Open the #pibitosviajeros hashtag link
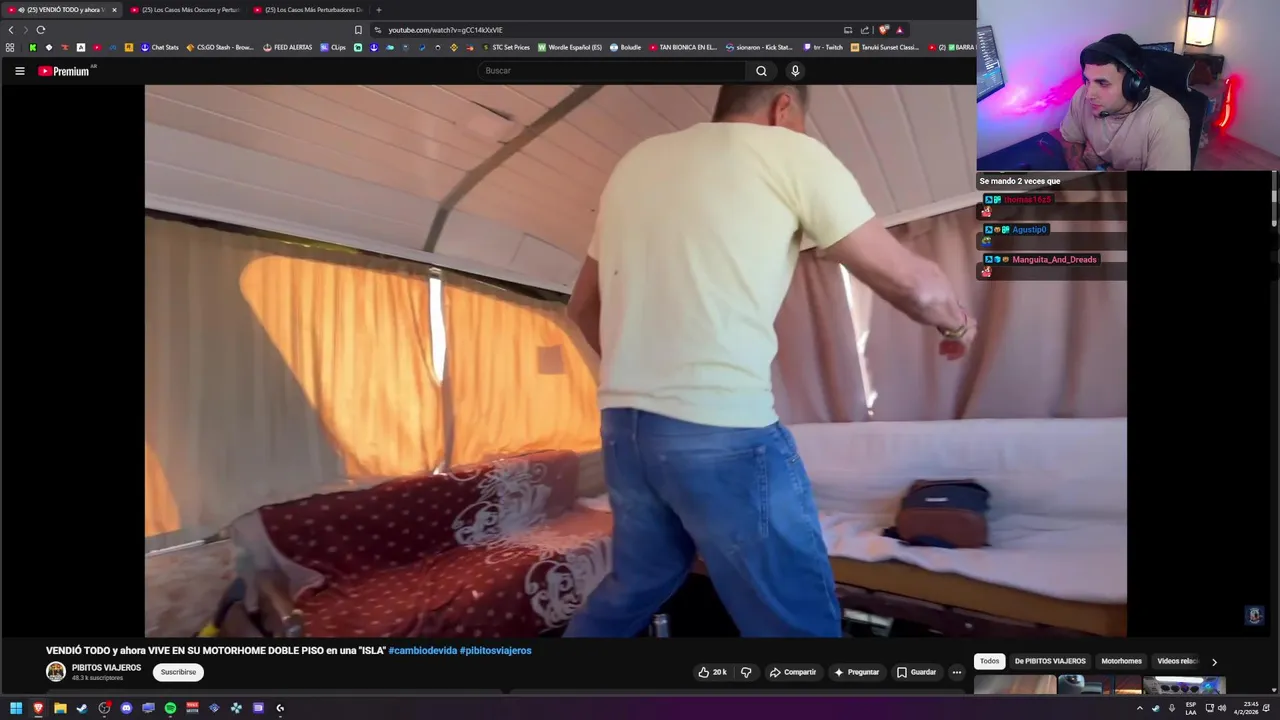Image resolution: width=1280 pixels, height=720 pixels. coord(495,650)
